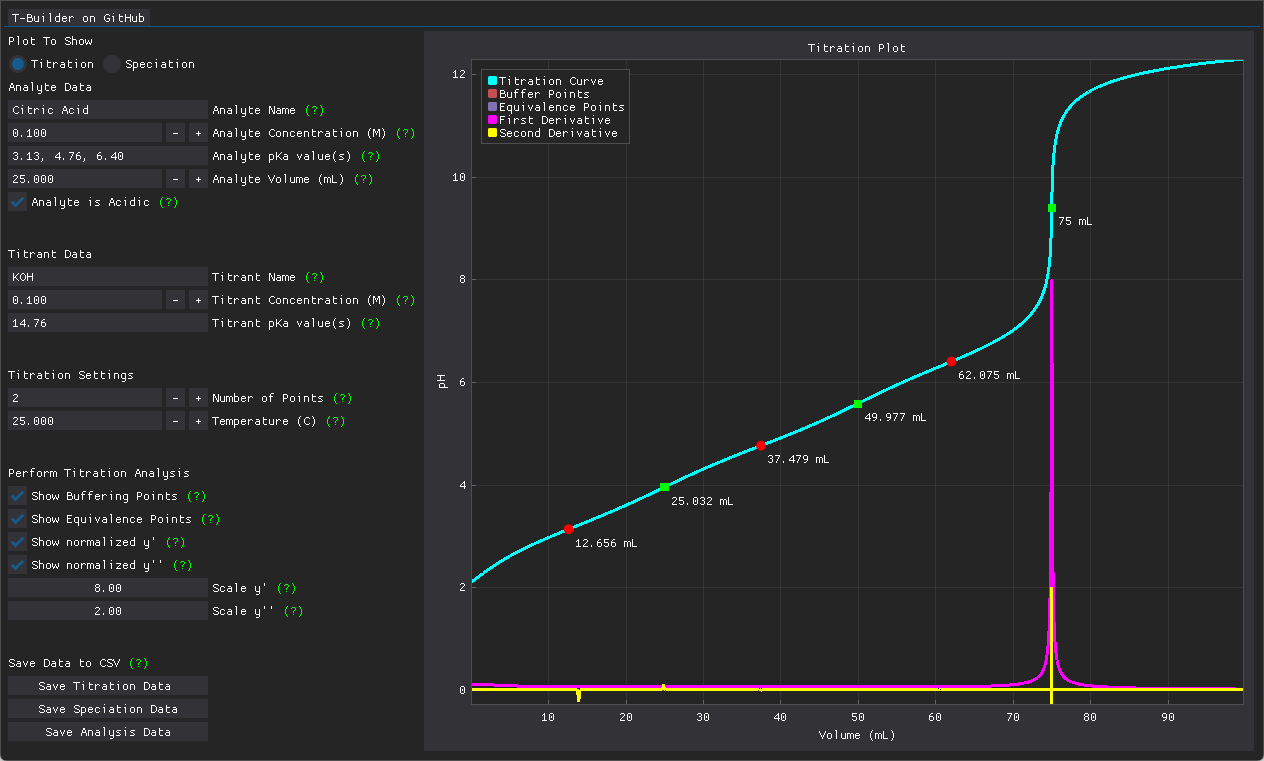Decrement Number of Points with minus stepper
Screen dimensions: 1264x761
[x=174, y=397]
